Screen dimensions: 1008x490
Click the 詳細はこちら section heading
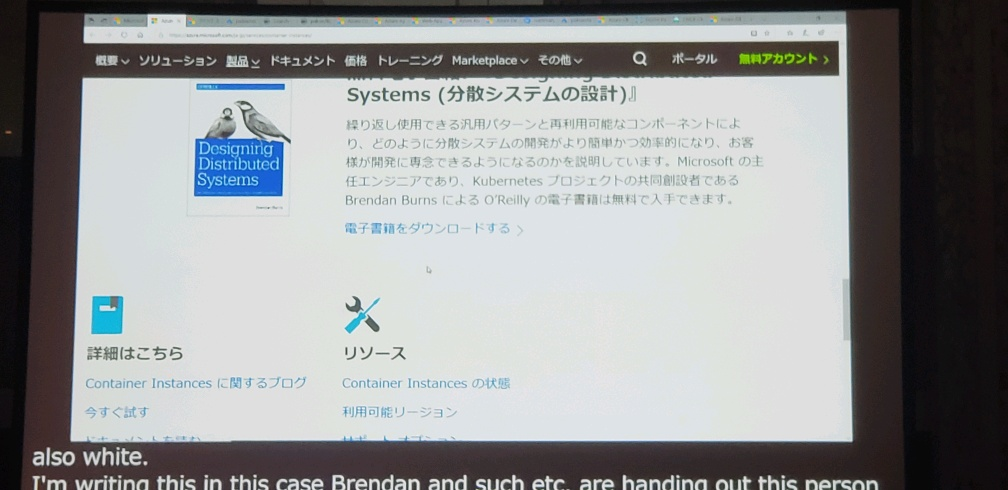click(135, 353)
